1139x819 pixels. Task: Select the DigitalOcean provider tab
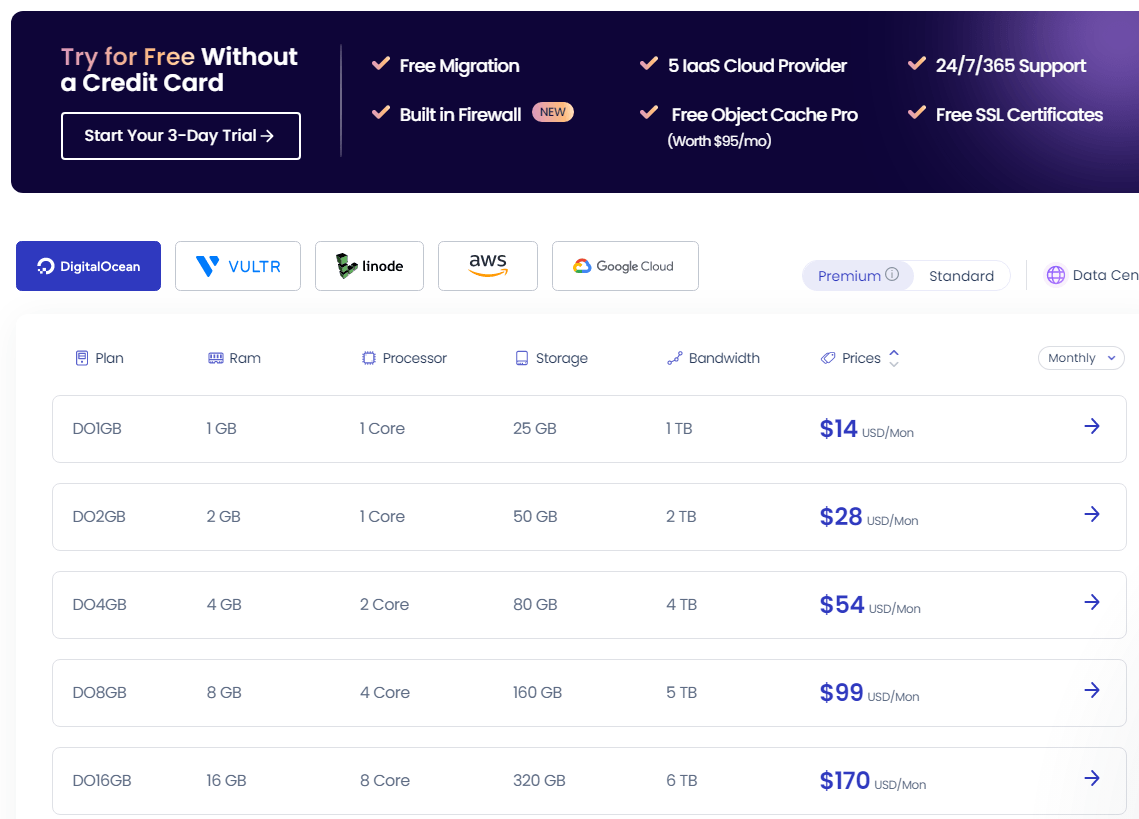[x=88, y=266]
